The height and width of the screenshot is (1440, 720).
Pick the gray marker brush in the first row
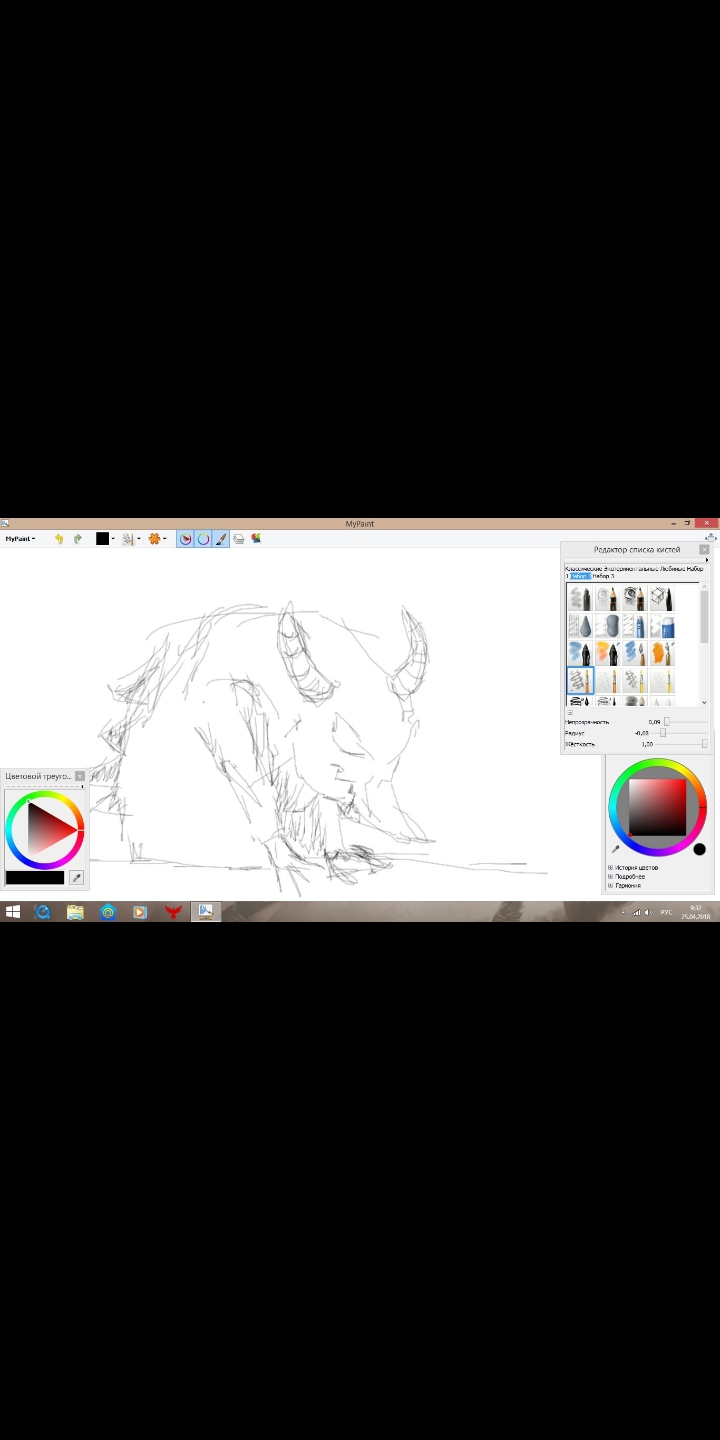(580, 598)
